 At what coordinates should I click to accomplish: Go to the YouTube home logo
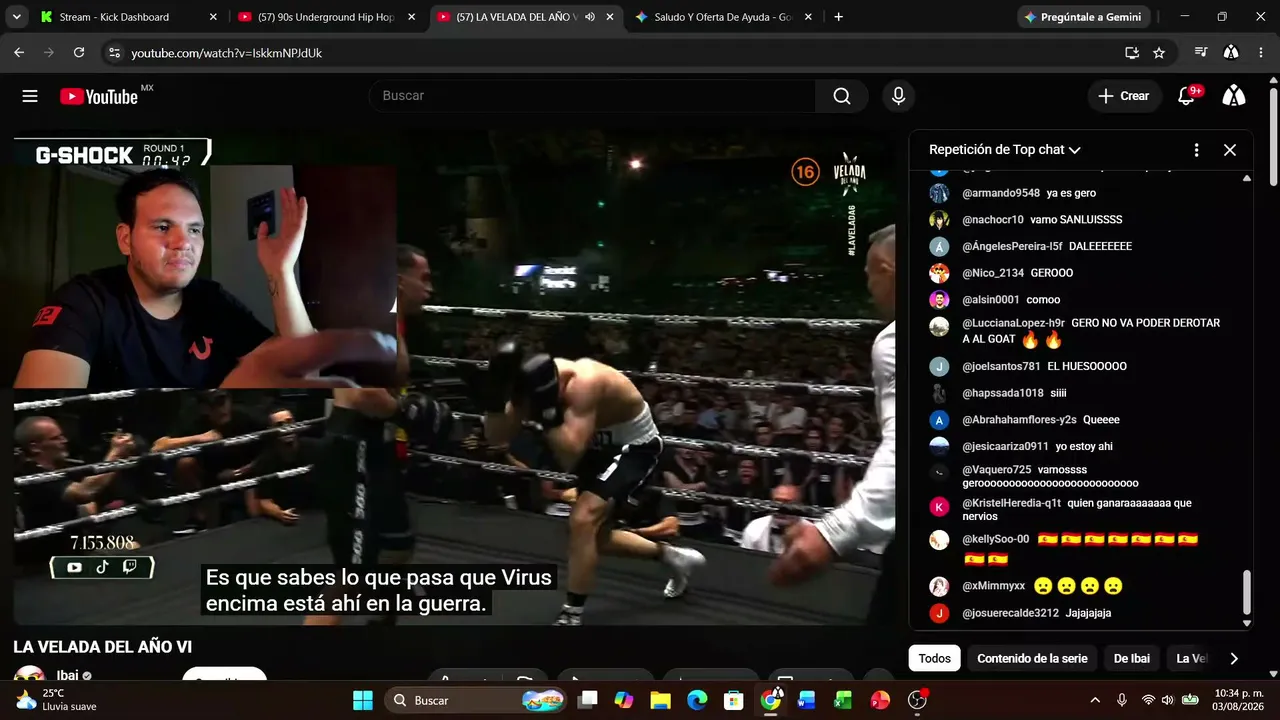click(99, 96)
